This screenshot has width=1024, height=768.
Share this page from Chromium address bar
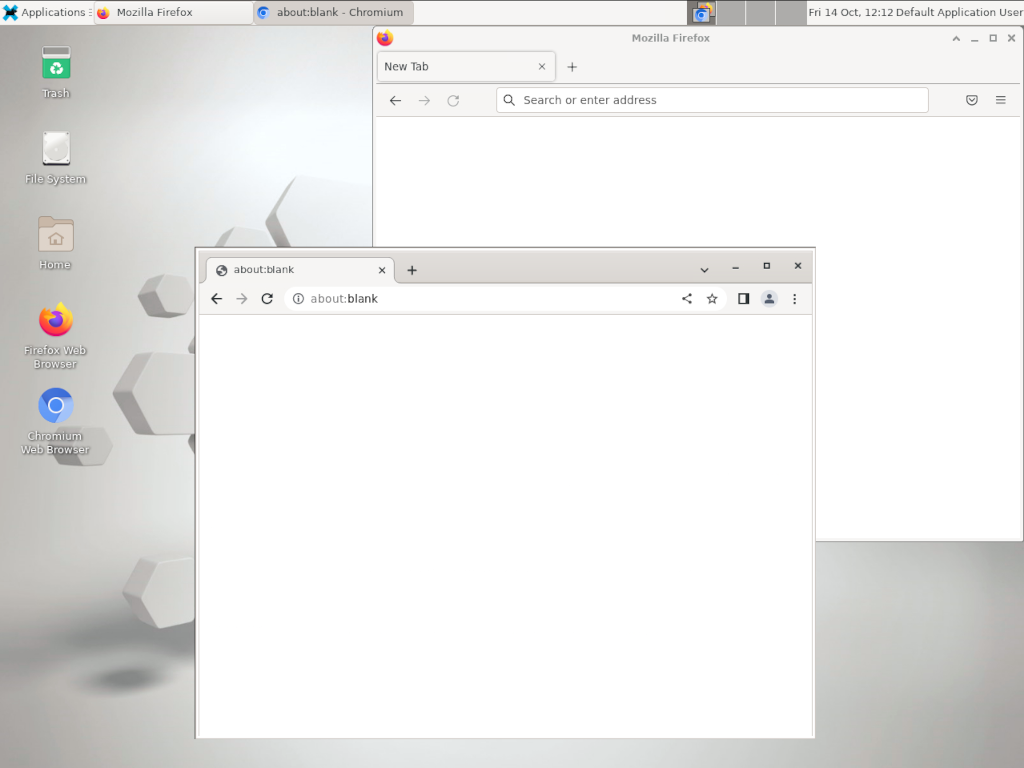tap(687, 298)
